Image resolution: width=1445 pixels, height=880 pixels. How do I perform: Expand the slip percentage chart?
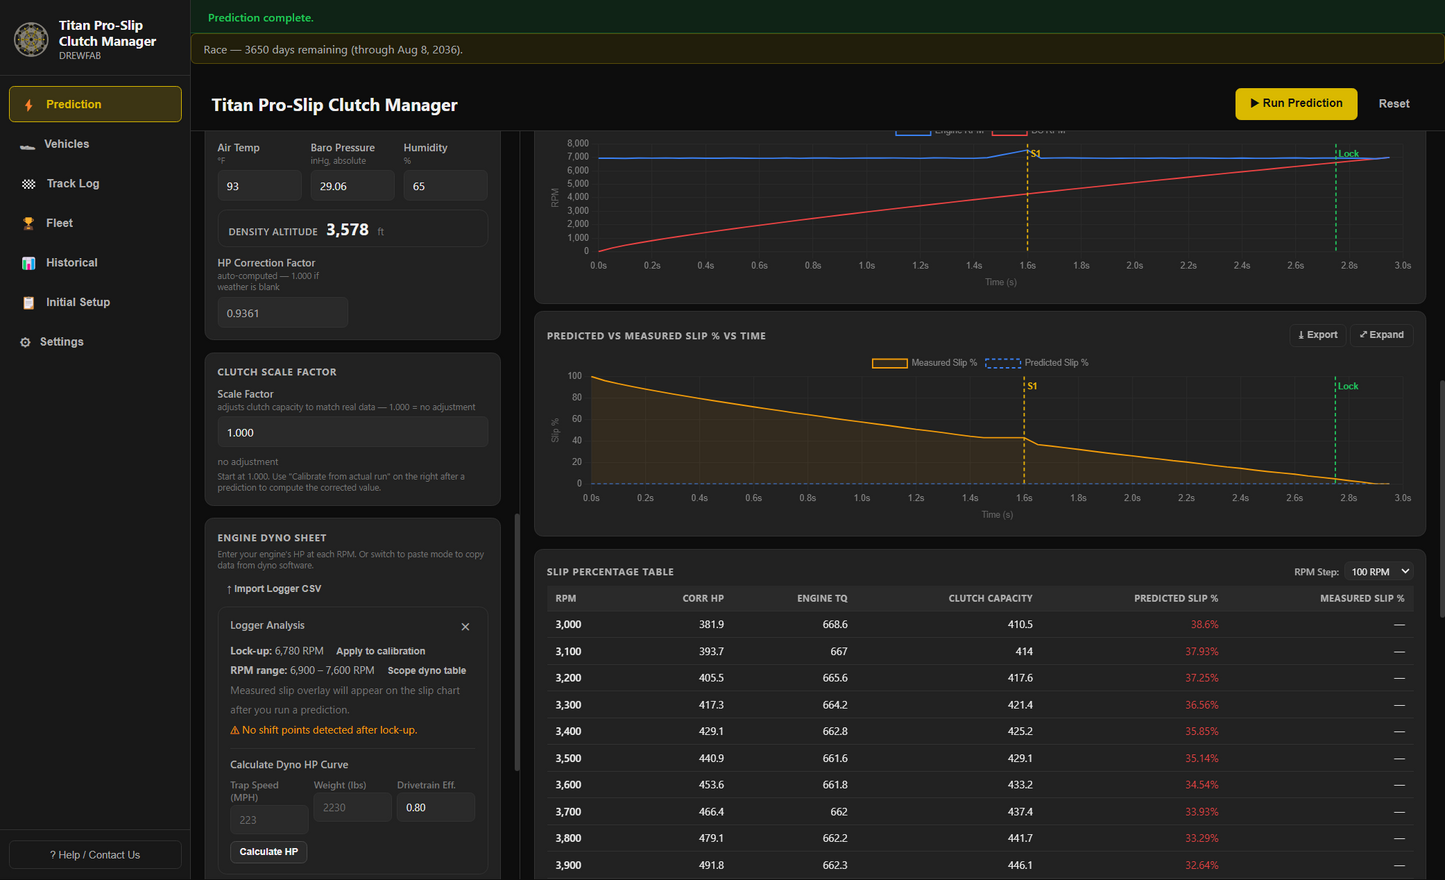(x=1381, y=335)
